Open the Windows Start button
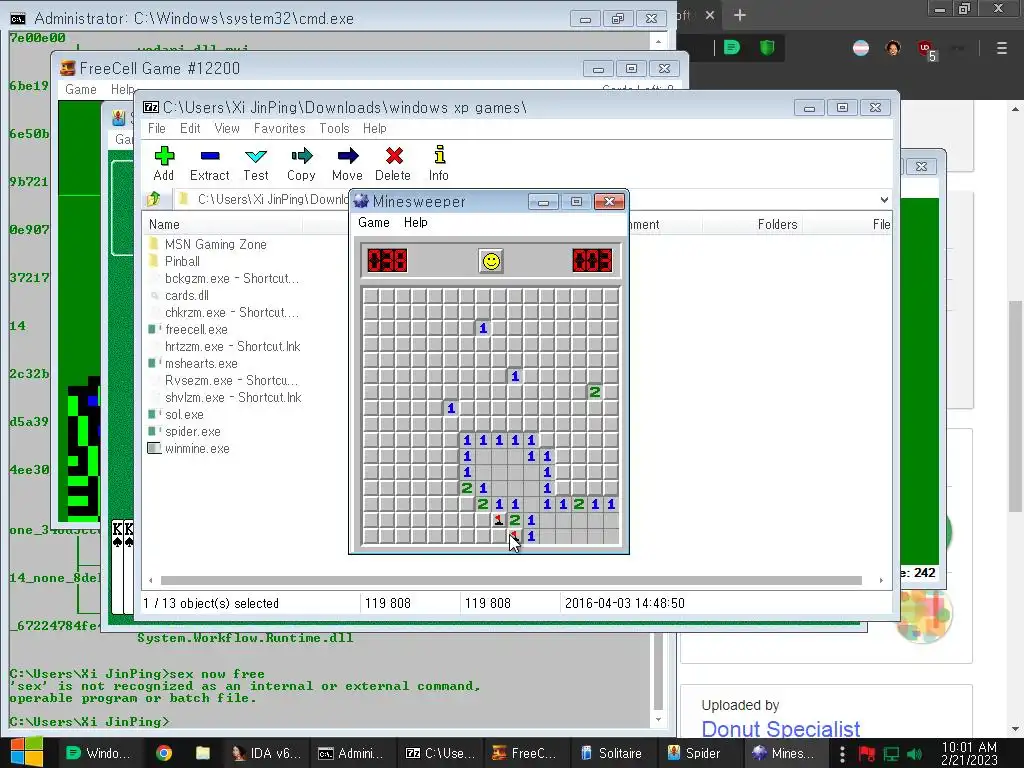 (x=27, y=752)
